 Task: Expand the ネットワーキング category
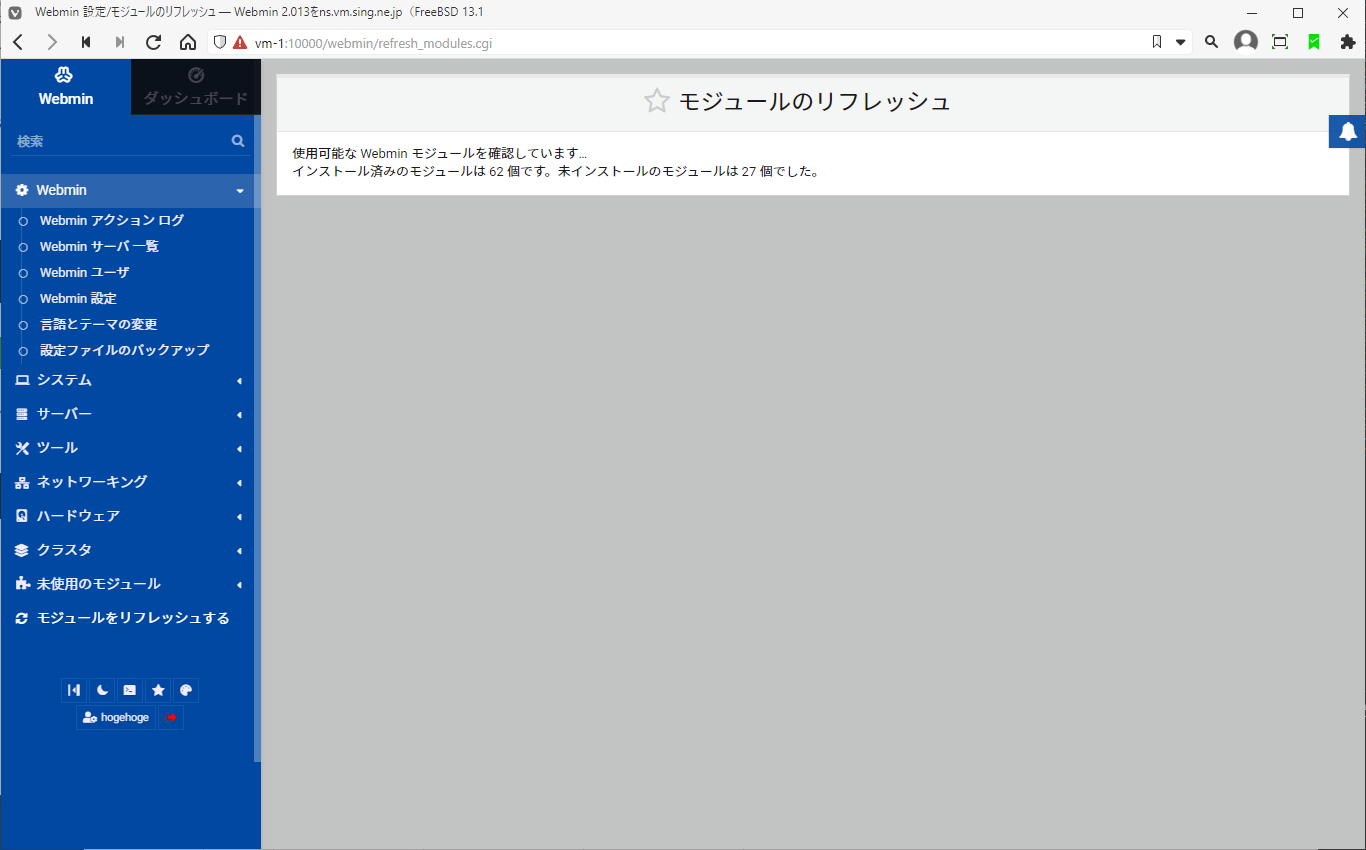(x=128, y=482)
